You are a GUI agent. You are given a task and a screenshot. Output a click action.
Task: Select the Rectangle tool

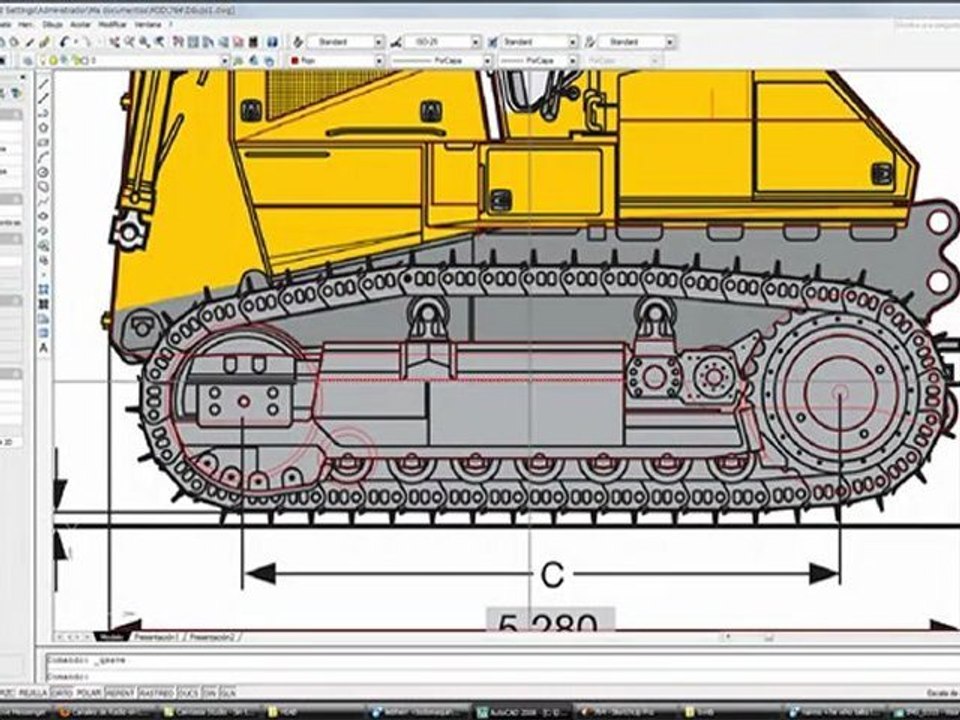coord(43,143)
